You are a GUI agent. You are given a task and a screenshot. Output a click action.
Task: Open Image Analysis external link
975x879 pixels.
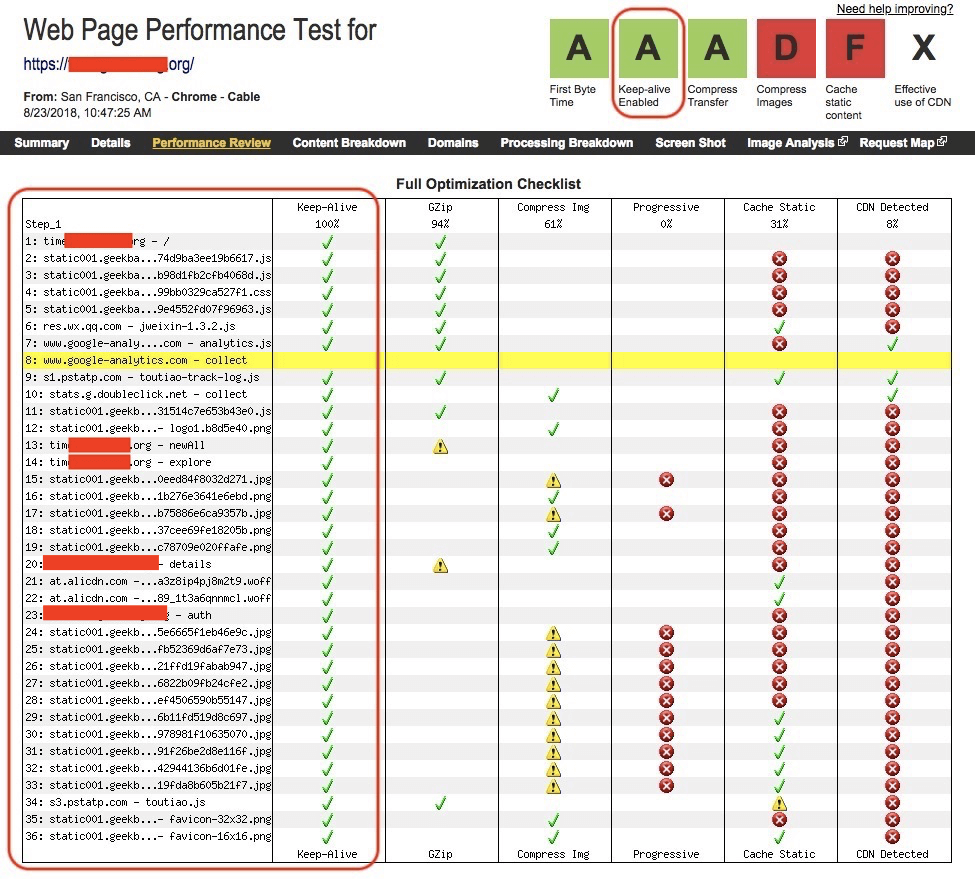click(796, 143)
